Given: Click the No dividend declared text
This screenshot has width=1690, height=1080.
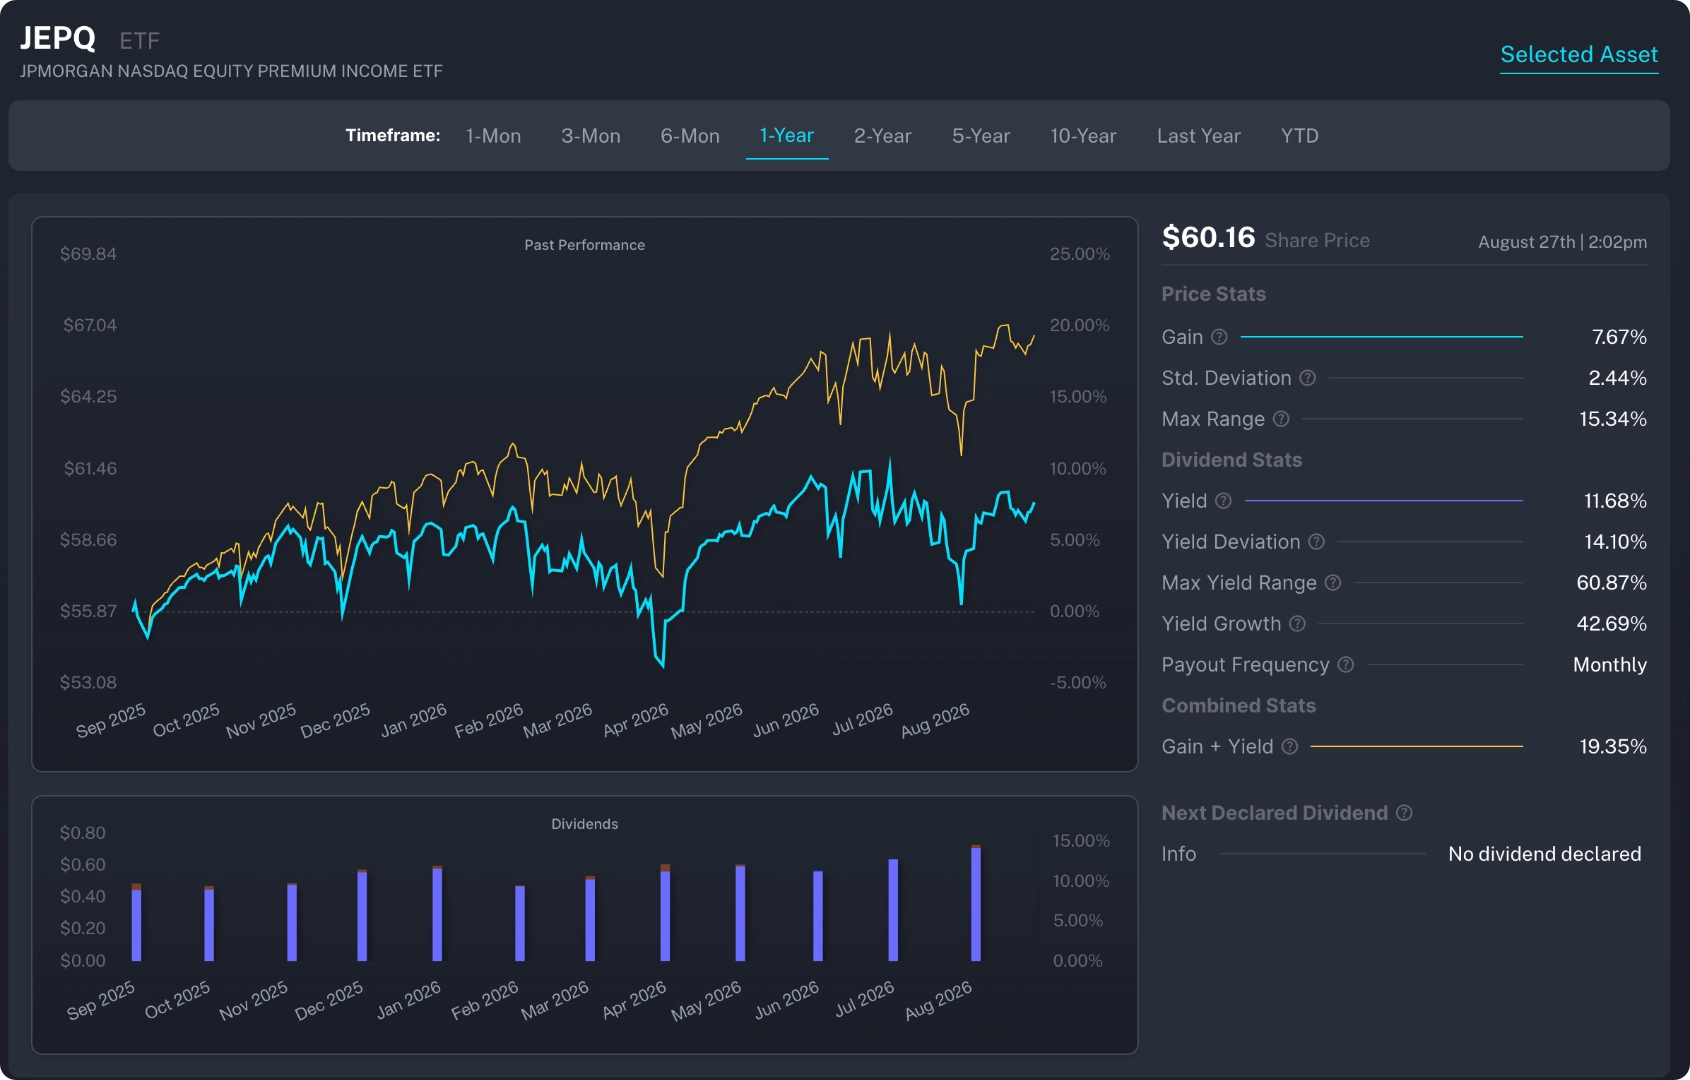Looking at the screenshot, I should click(x=1544, y=854).
